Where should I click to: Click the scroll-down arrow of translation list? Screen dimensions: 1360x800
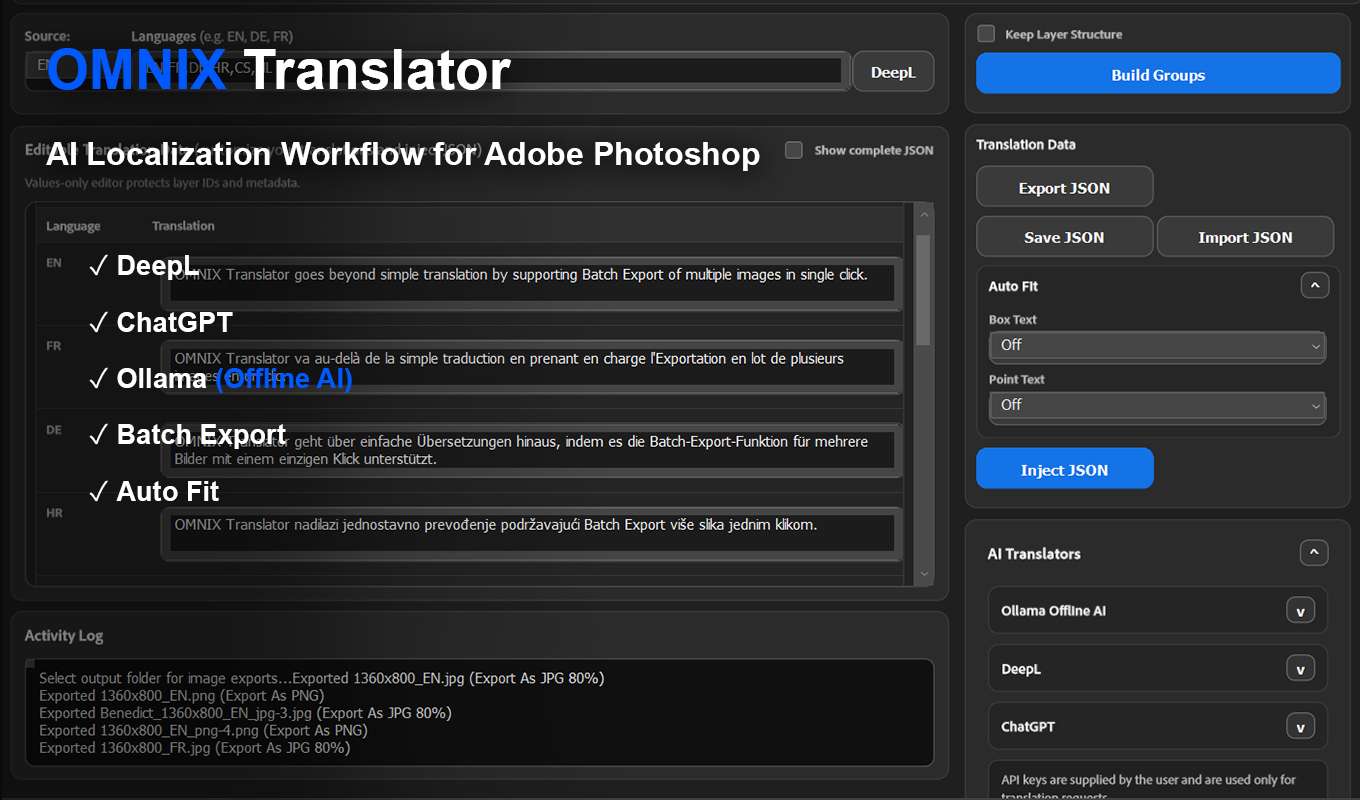pyautogui.click(x=923, y=574)
